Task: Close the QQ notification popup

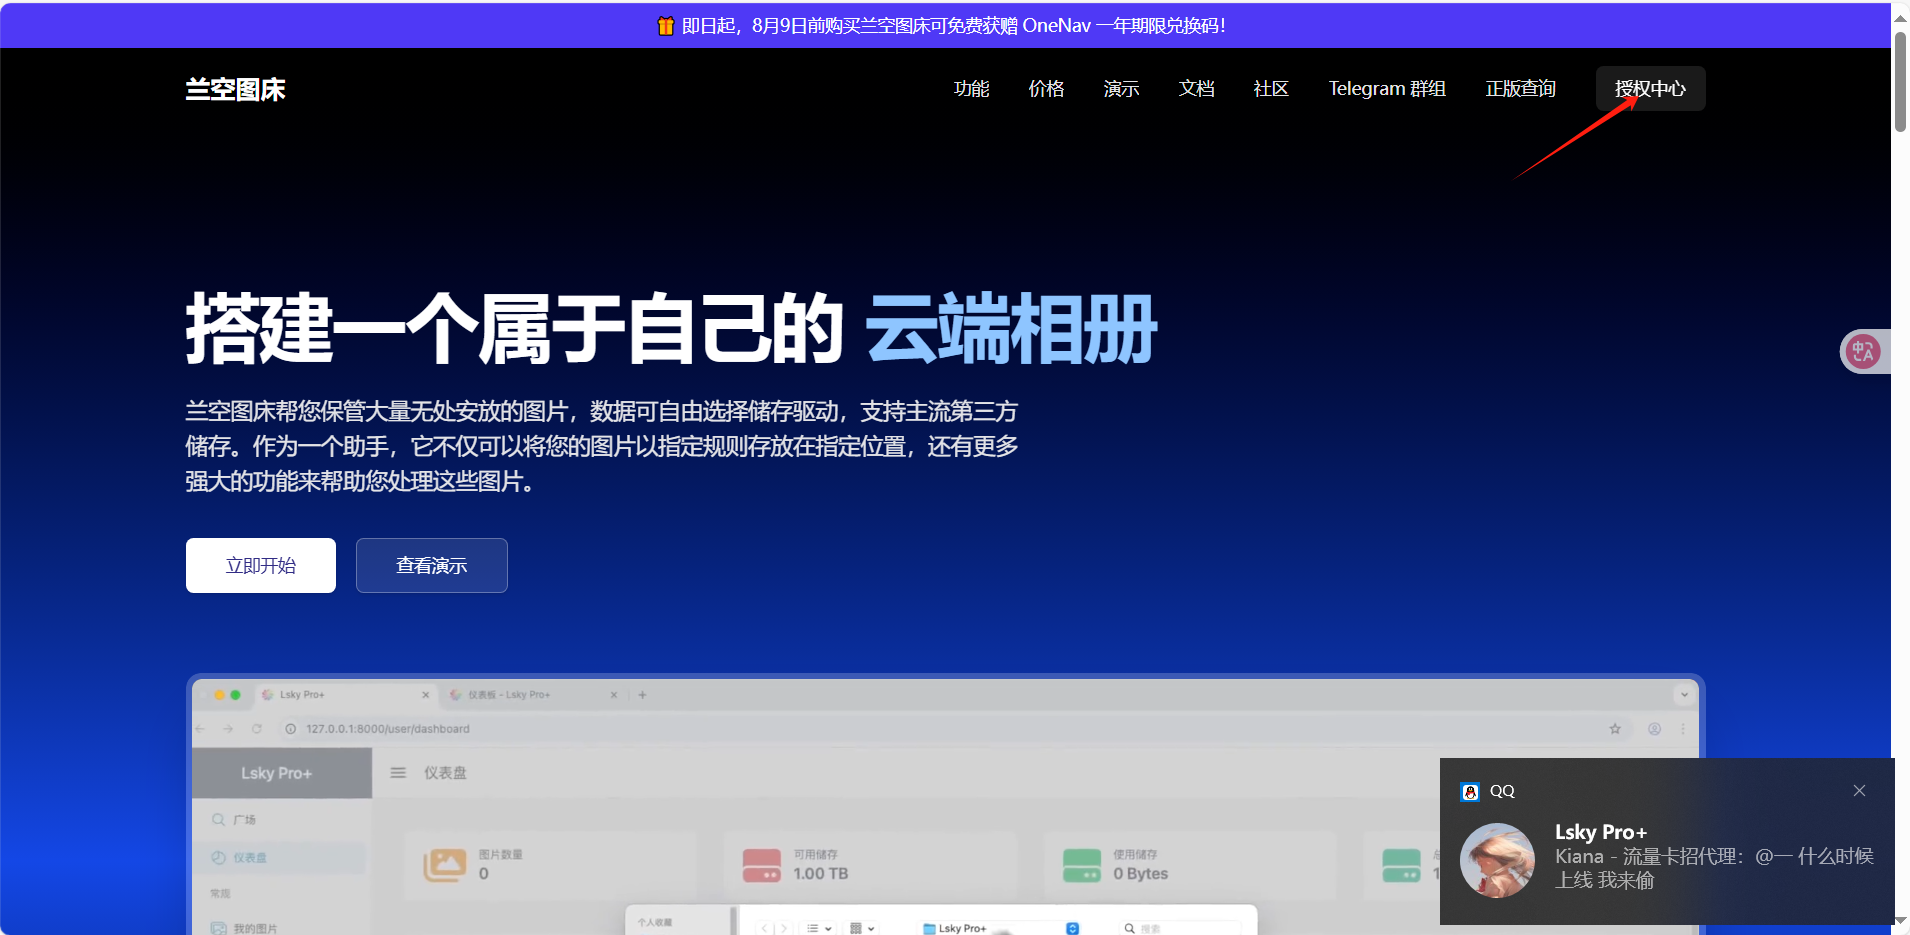Action: (x=1859, y=790)
